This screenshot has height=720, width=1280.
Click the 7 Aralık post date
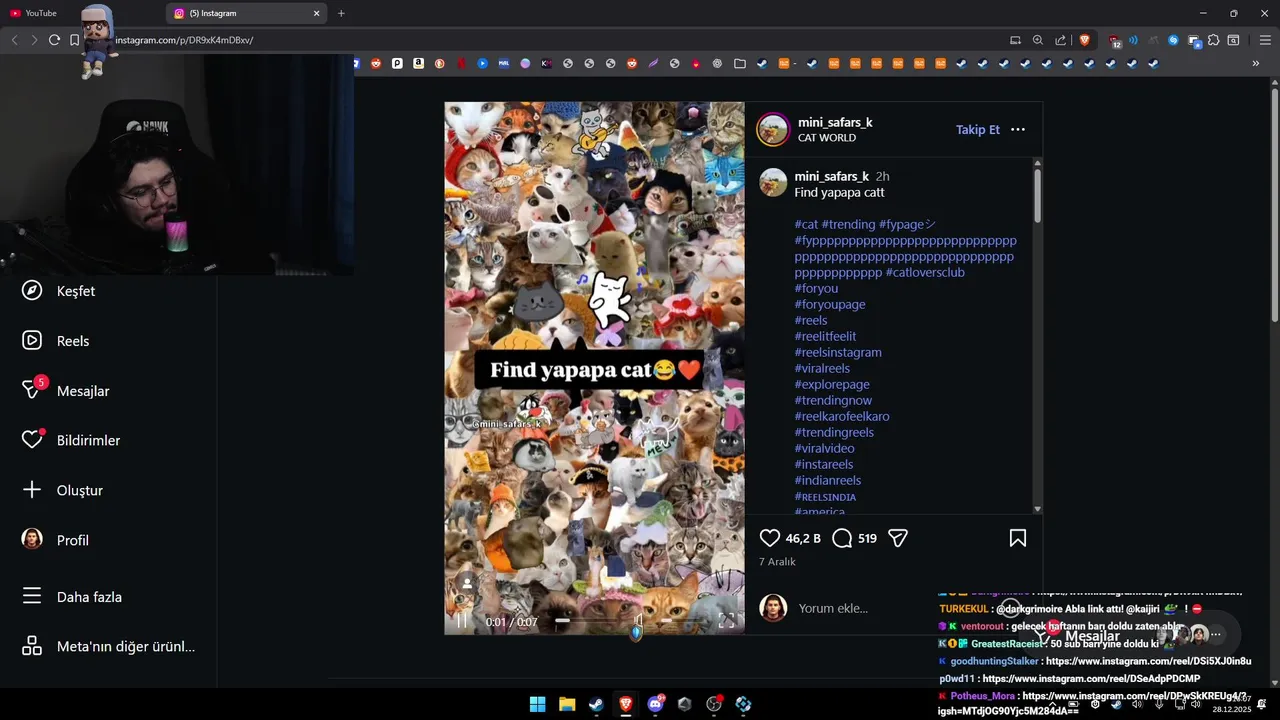(x=777, y=562)
